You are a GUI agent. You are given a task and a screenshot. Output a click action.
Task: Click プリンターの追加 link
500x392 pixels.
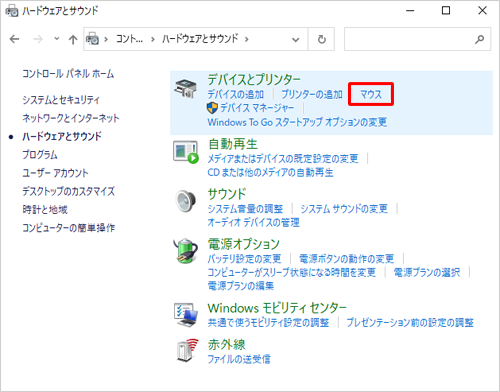click(x=312, y=95)
